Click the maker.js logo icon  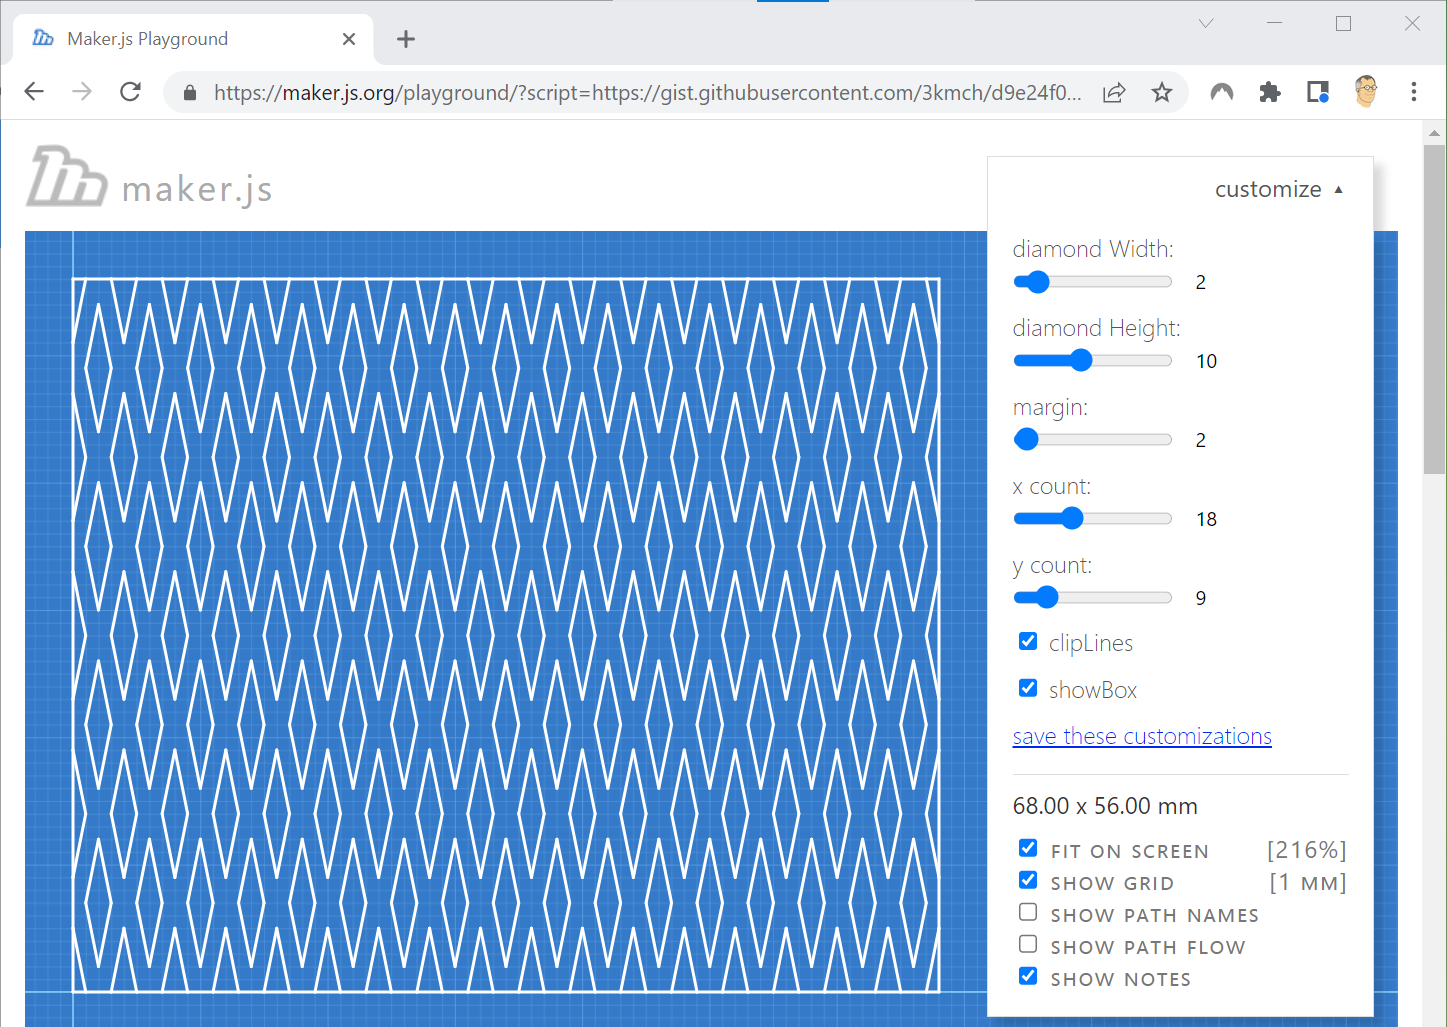(x=66, y=176)
